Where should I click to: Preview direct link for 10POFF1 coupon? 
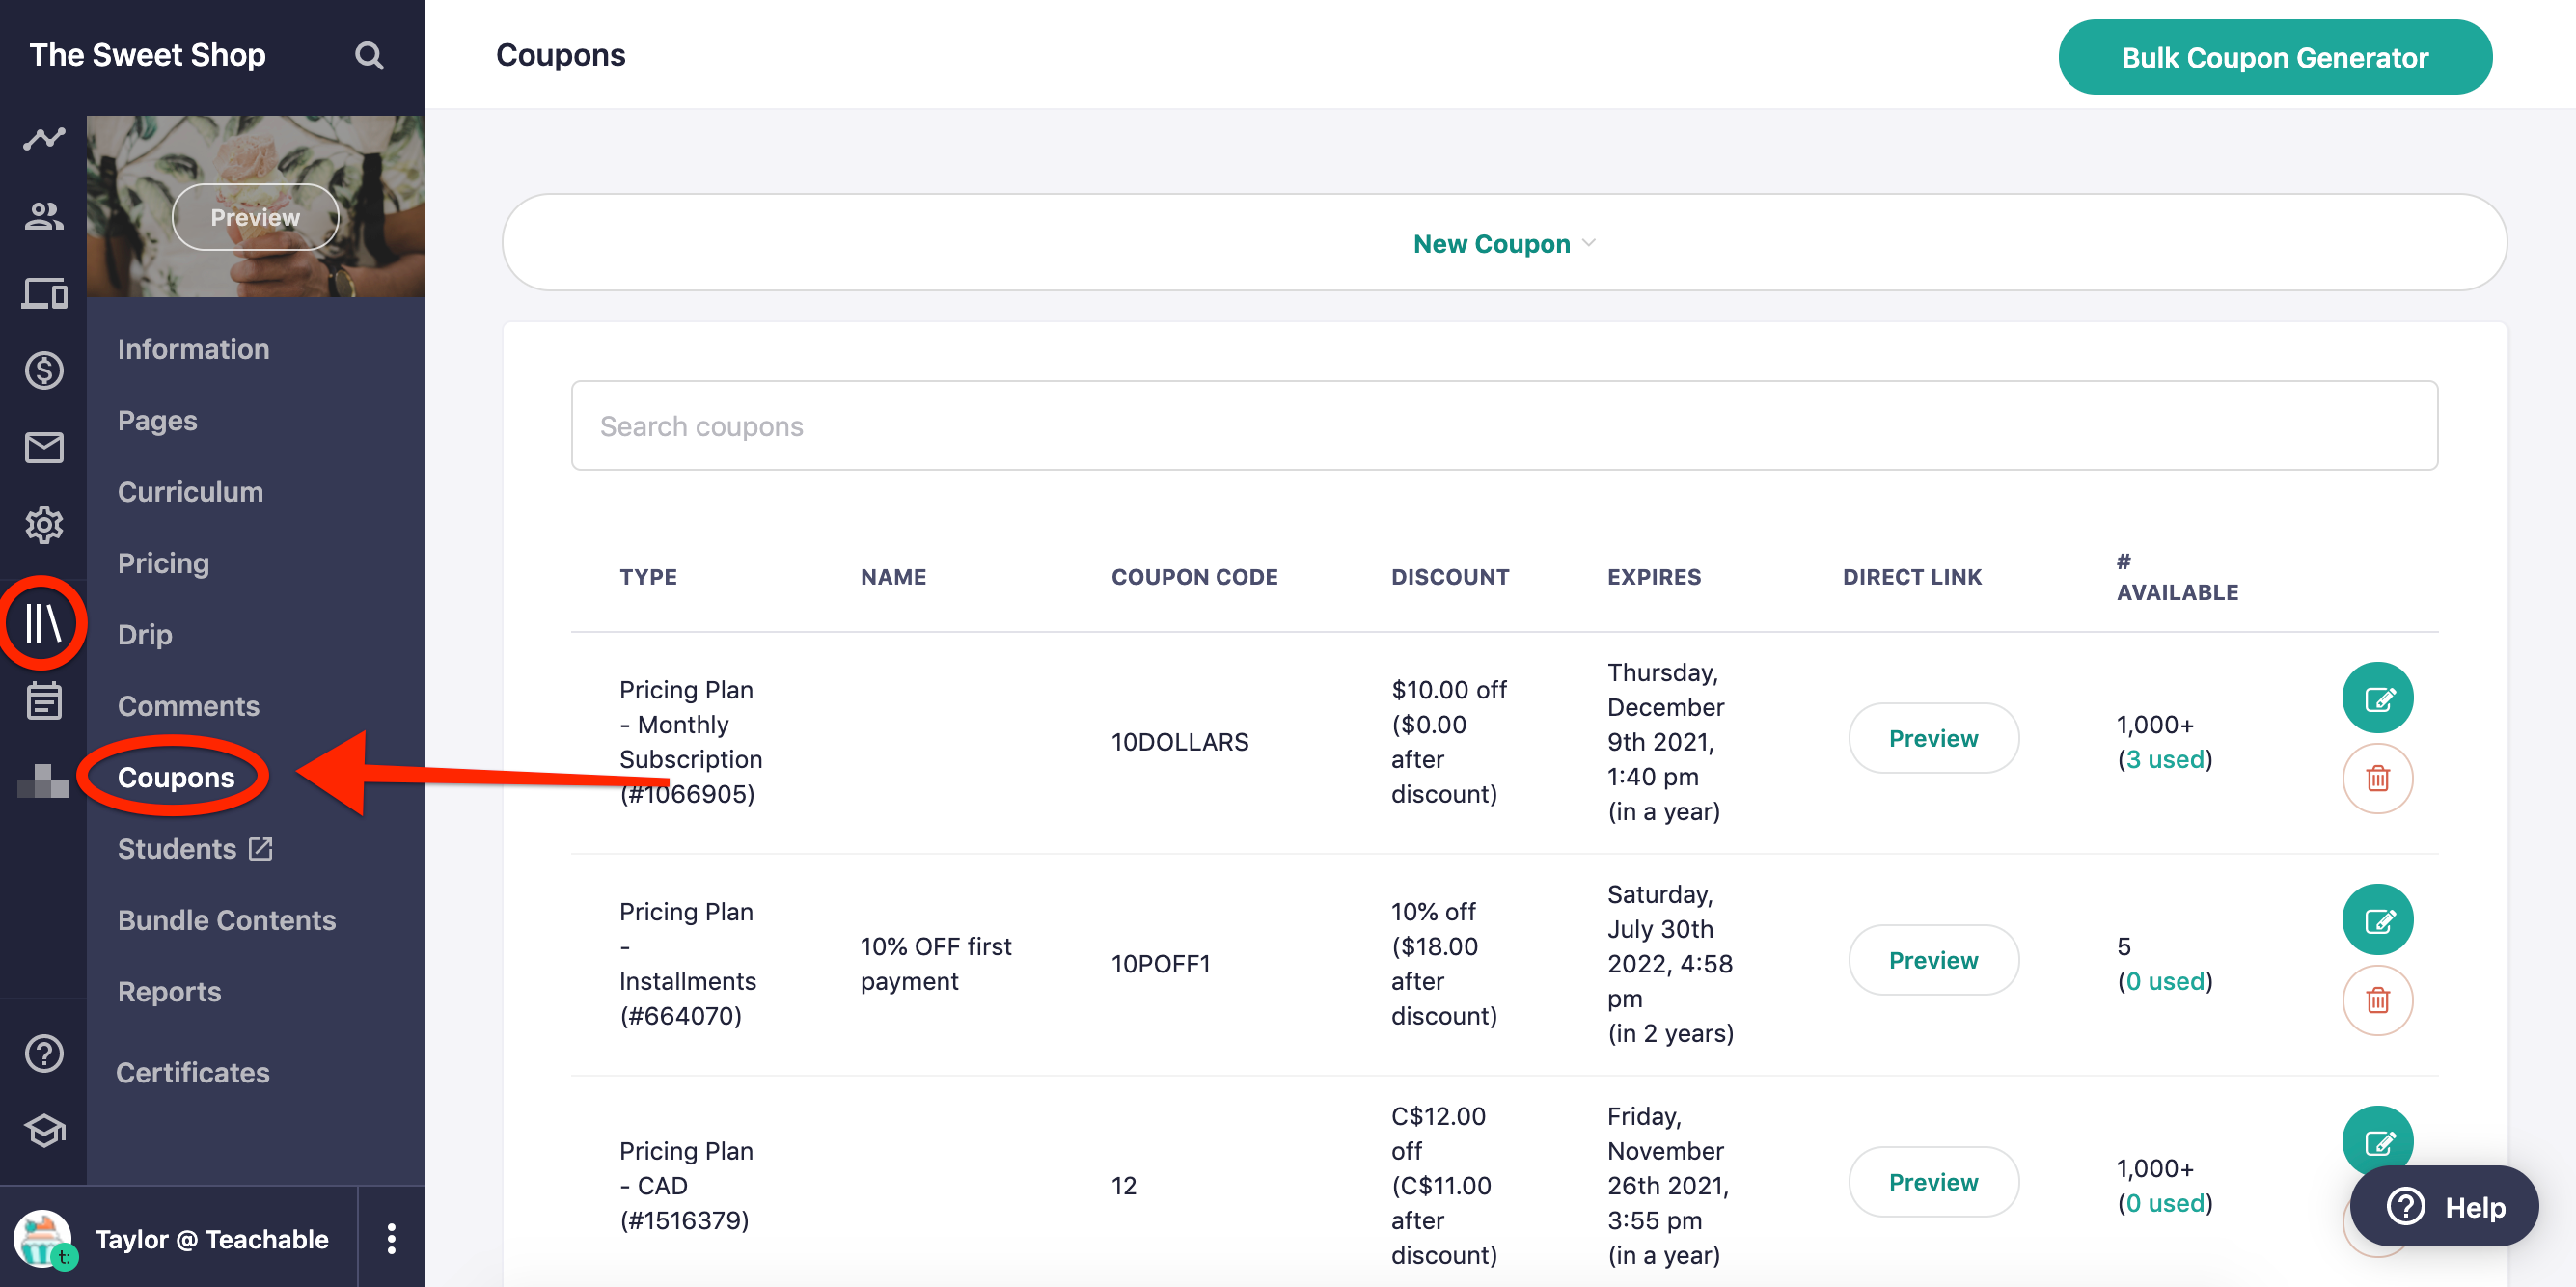coord(1932,960)
